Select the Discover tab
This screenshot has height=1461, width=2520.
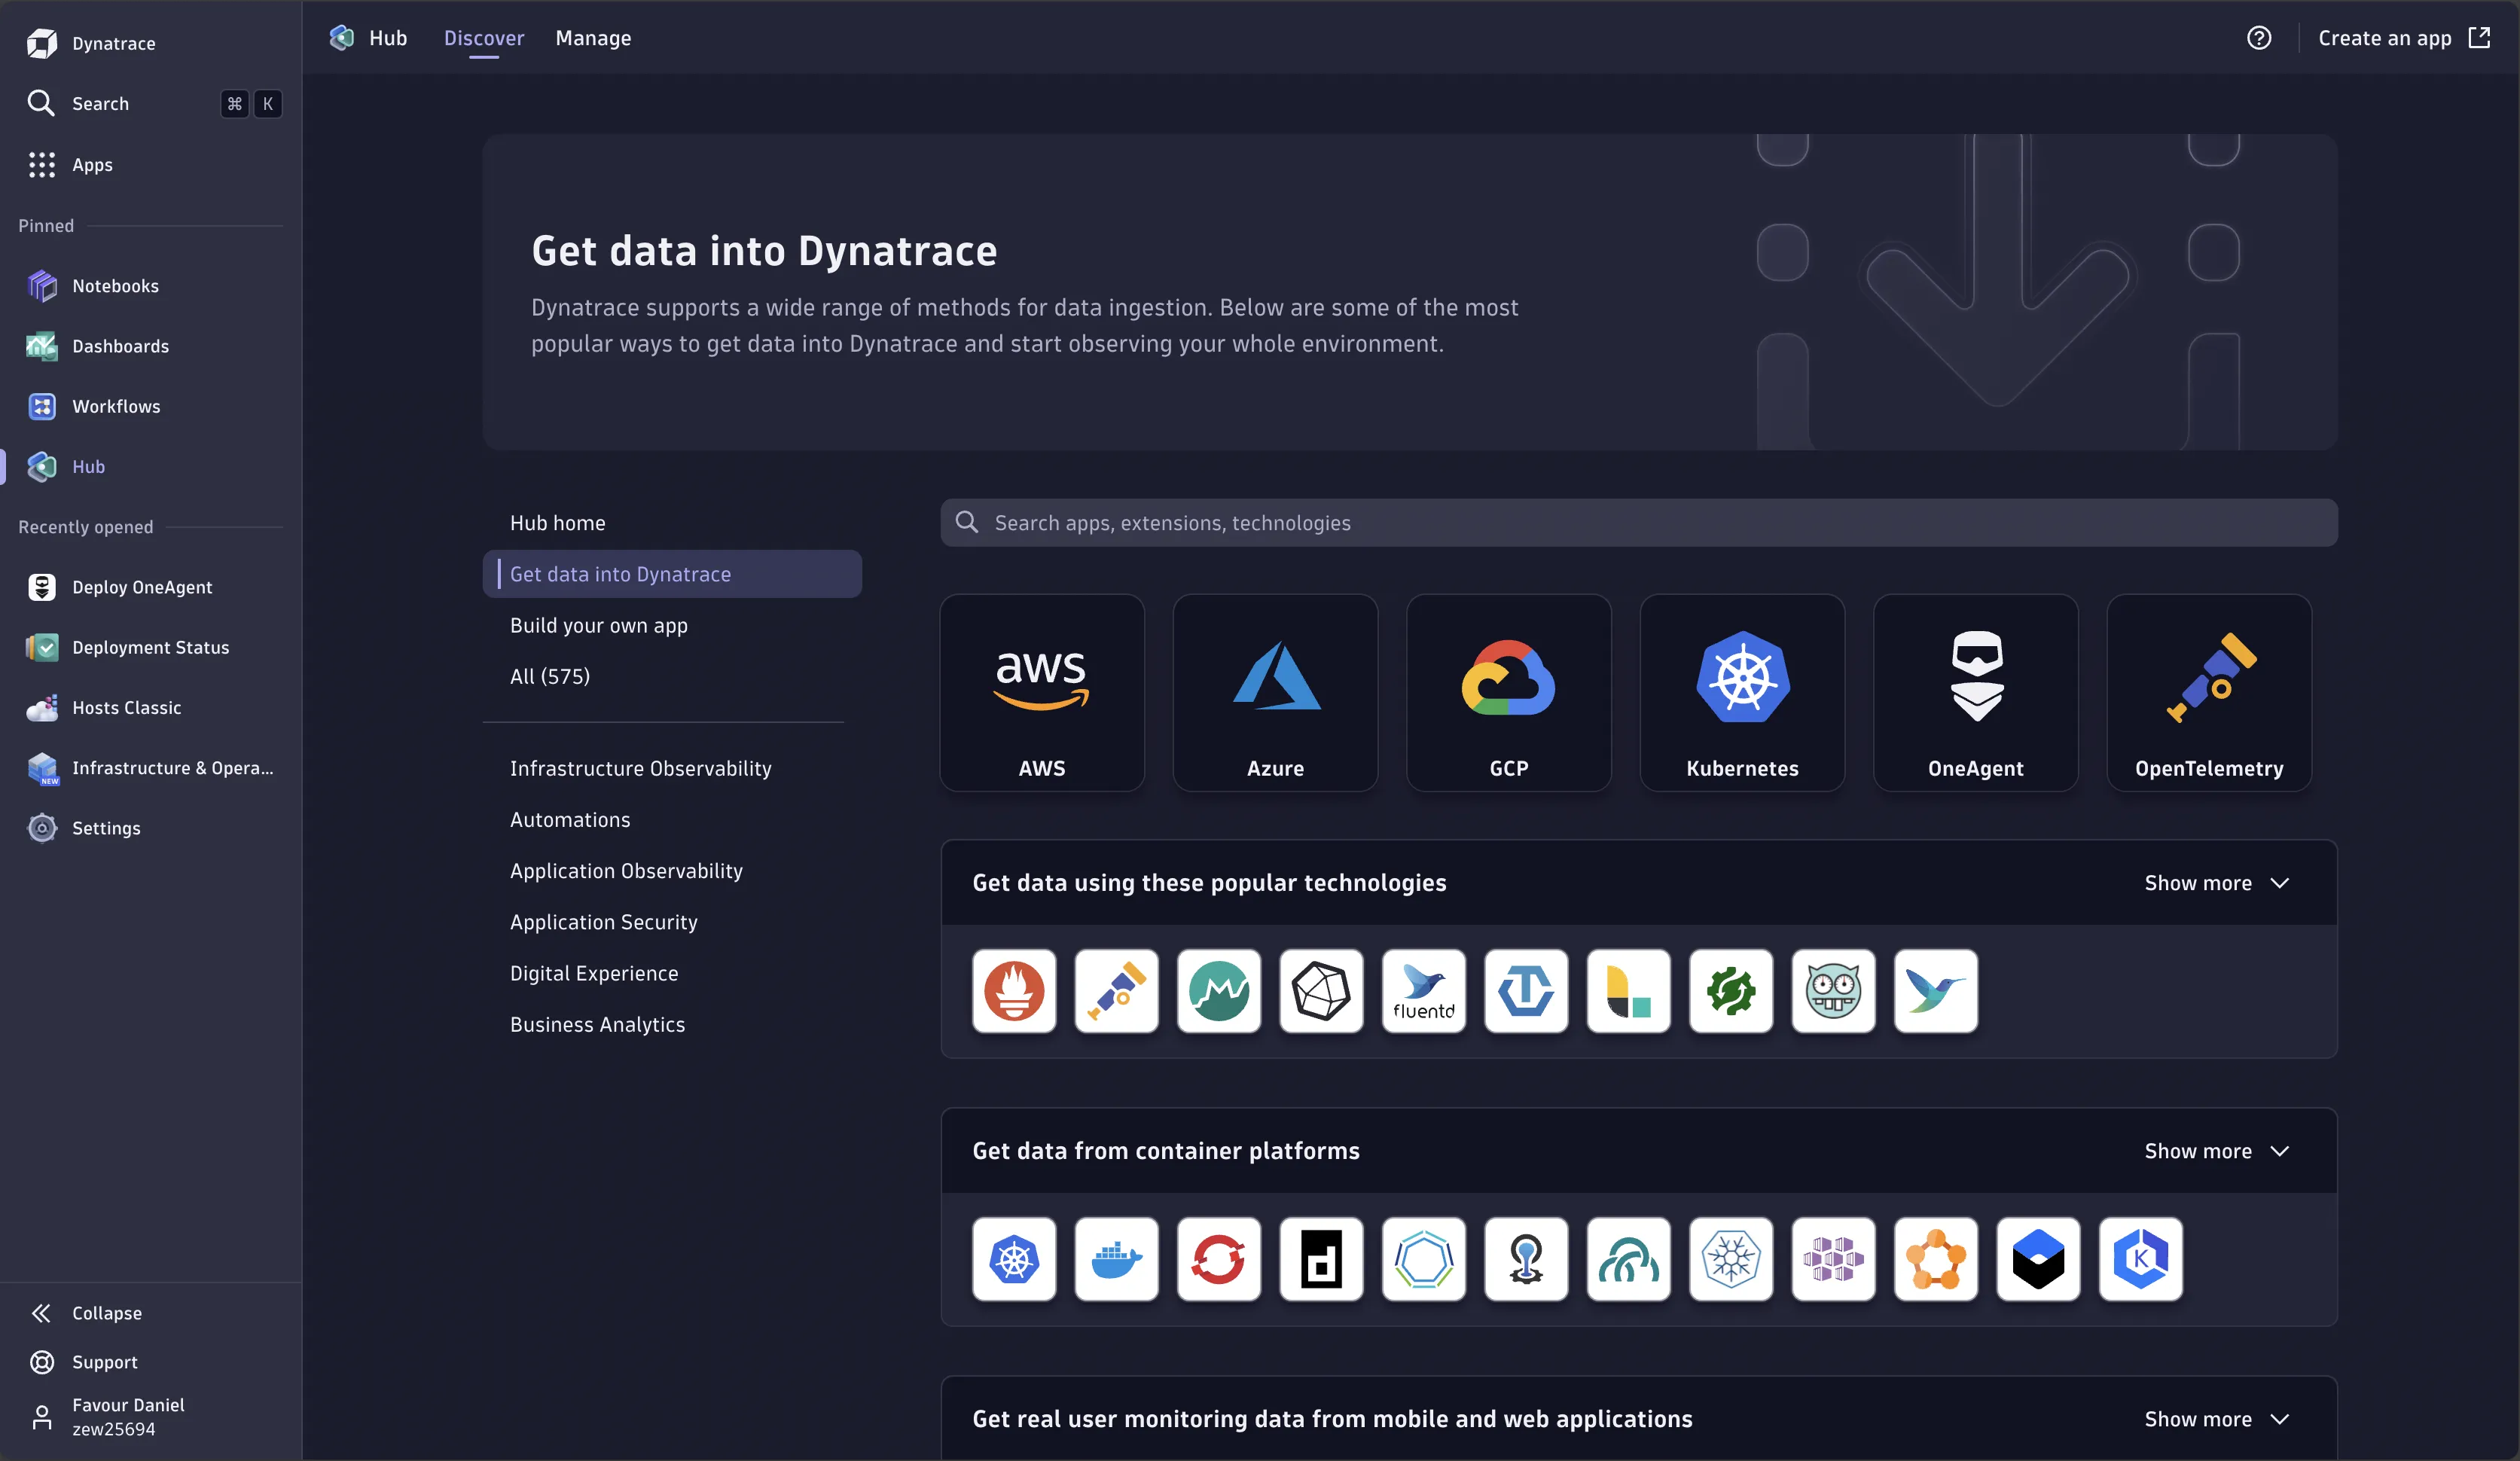click(x=484, y=36)
